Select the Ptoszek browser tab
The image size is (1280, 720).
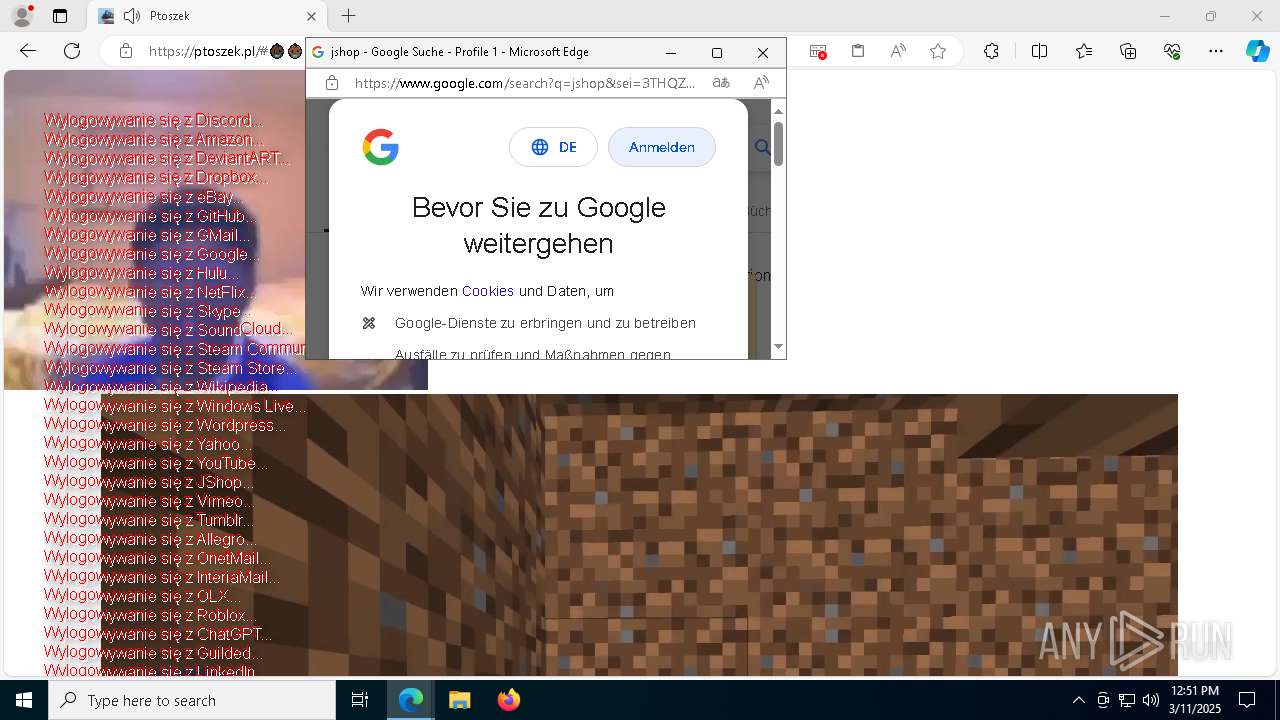point(206,16)
